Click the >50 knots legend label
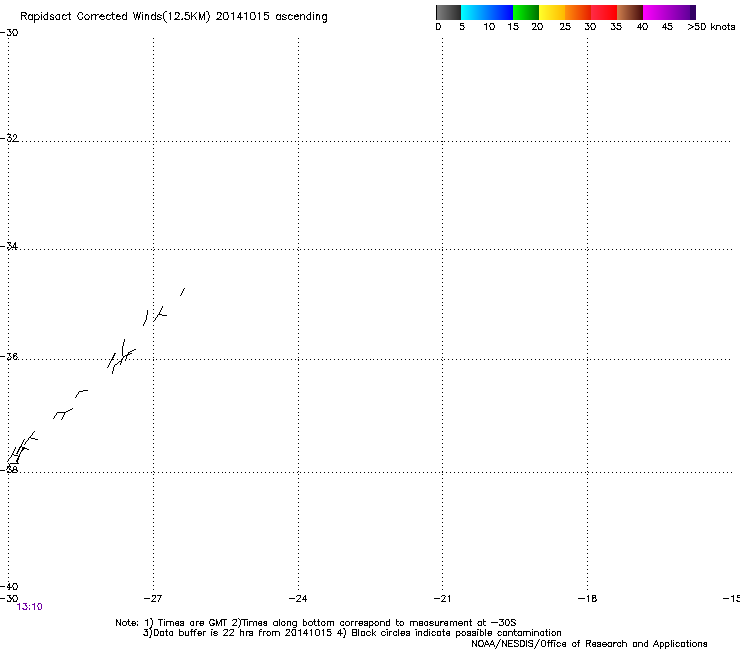Image resolution: width=740 pixels, height=650 pixels. click(711, 27)
